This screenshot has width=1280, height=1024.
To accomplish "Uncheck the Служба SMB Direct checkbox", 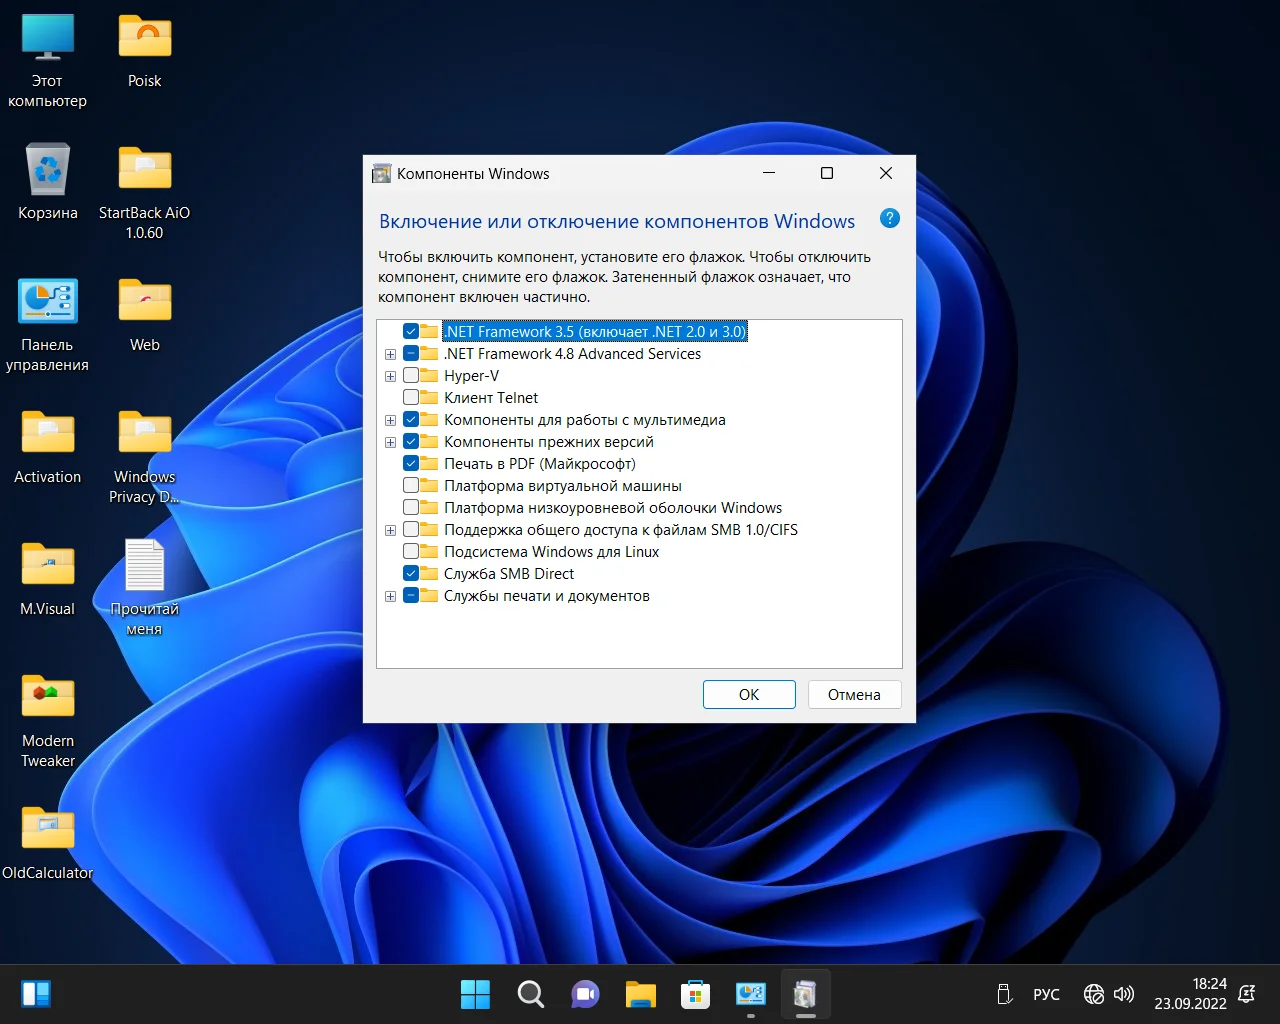I will 411,574.
